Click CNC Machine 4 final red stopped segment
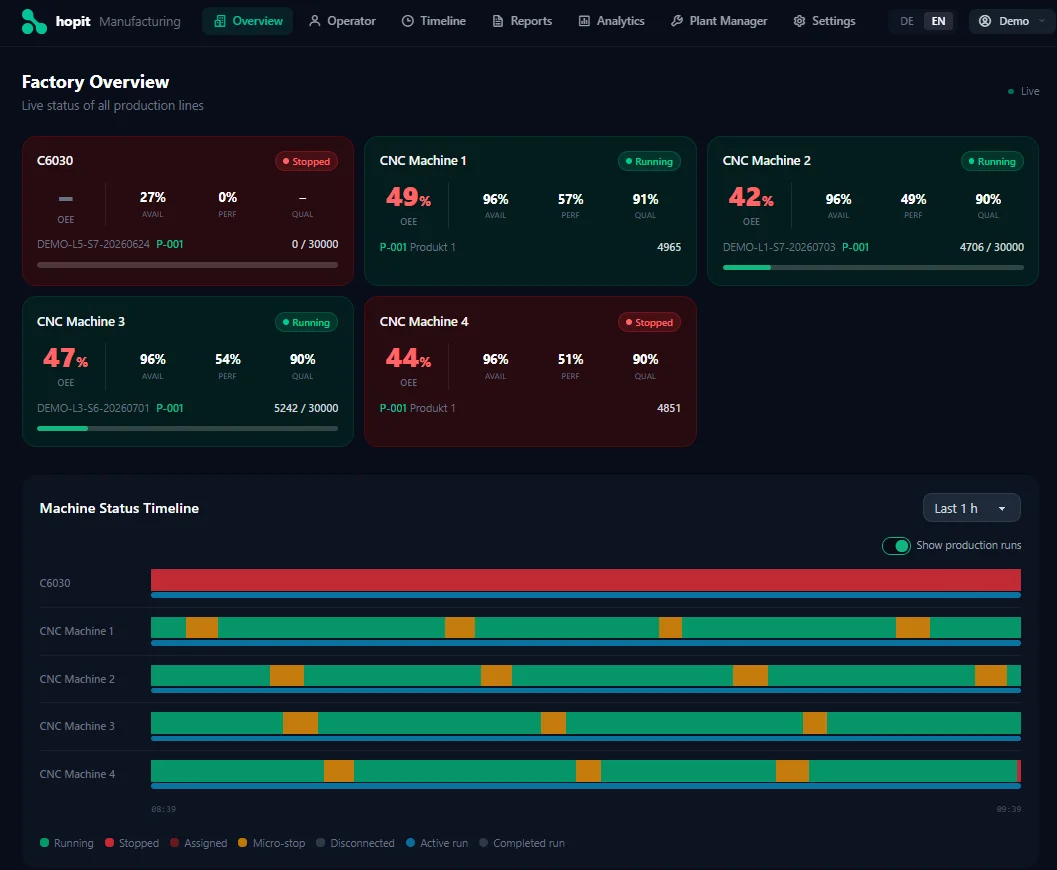Viewport: 1057px width, 870px height. tap(1019, 770)
